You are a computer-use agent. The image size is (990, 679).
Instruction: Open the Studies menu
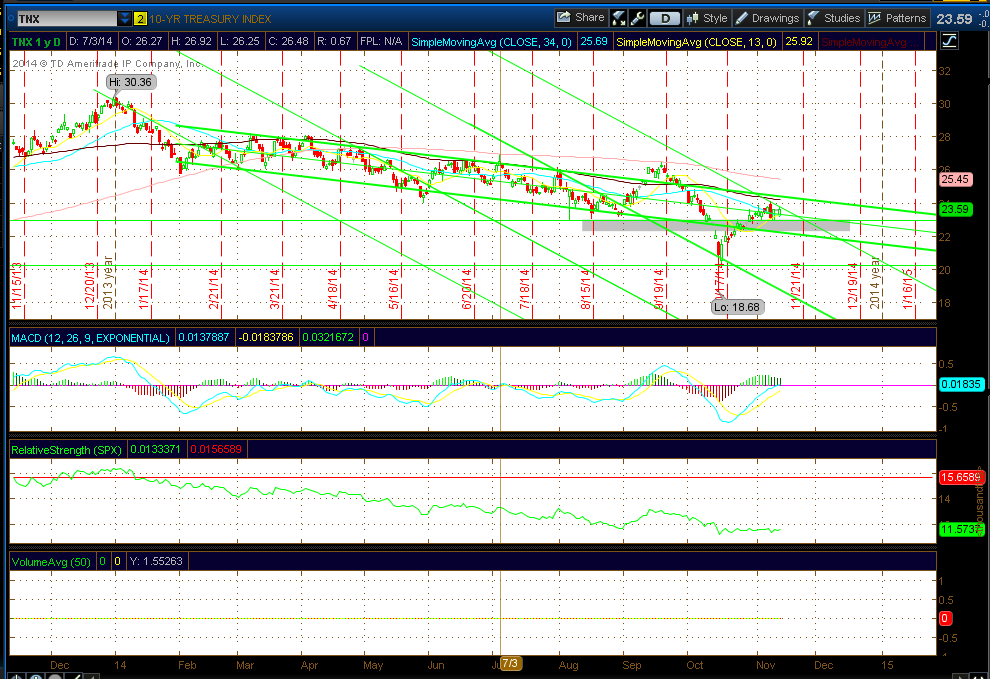[834, 18]
